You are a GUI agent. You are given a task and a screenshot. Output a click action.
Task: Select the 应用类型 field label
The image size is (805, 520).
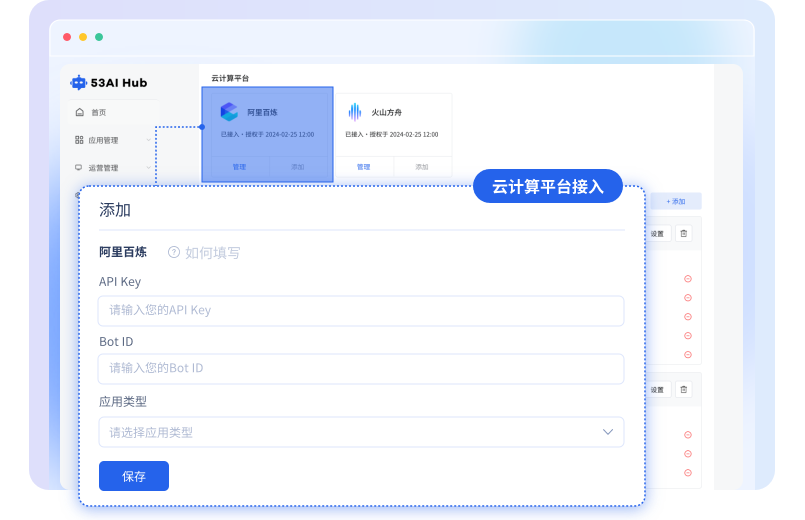coord(123,401)
